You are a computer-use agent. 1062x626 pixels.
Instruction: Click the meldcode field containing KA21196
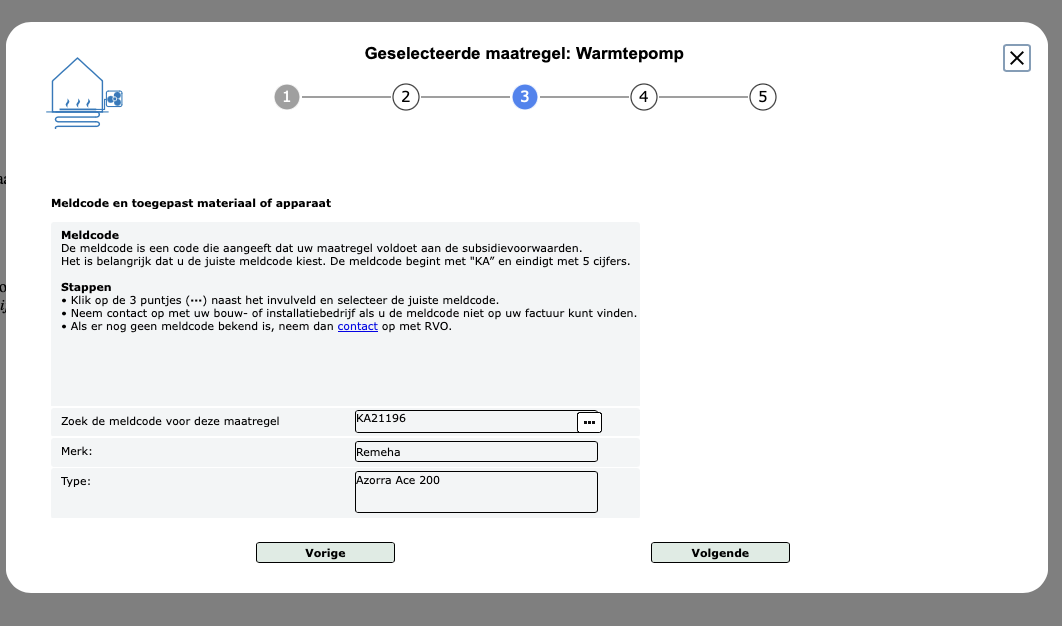pyautogui.click(x=465, y=421)
